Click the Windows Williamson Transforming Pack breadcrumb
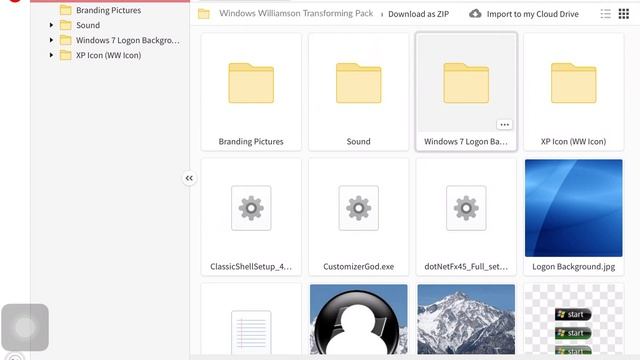 pyautogui.click(x=296, y=13)
